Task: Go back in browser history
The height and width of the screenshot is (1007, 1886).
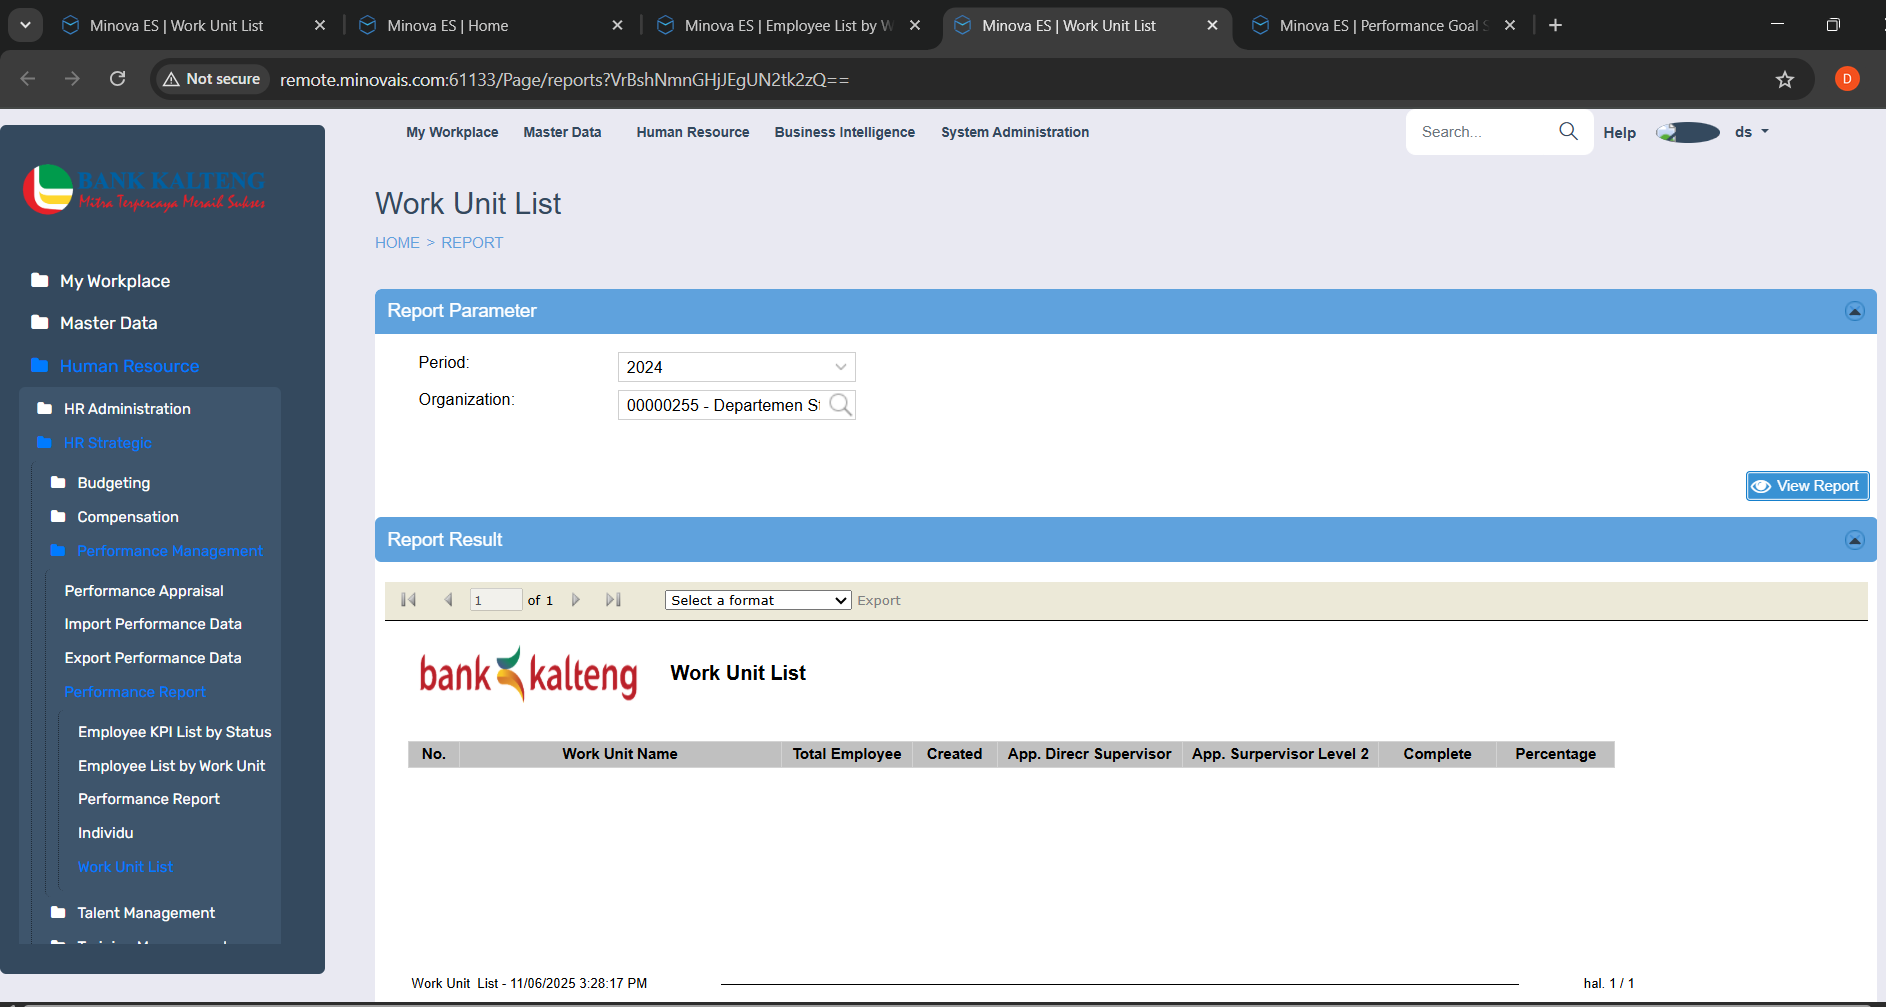Action: (28, 78)
